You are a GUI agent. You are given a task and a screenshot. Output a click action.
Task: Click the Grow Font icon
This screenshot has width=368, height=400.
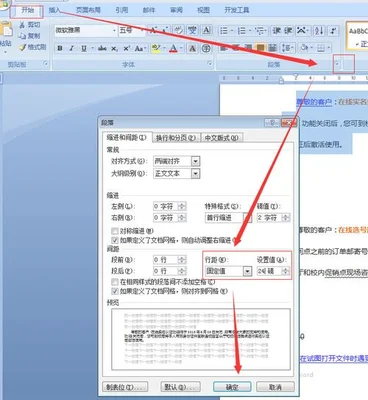pos(153,30)
